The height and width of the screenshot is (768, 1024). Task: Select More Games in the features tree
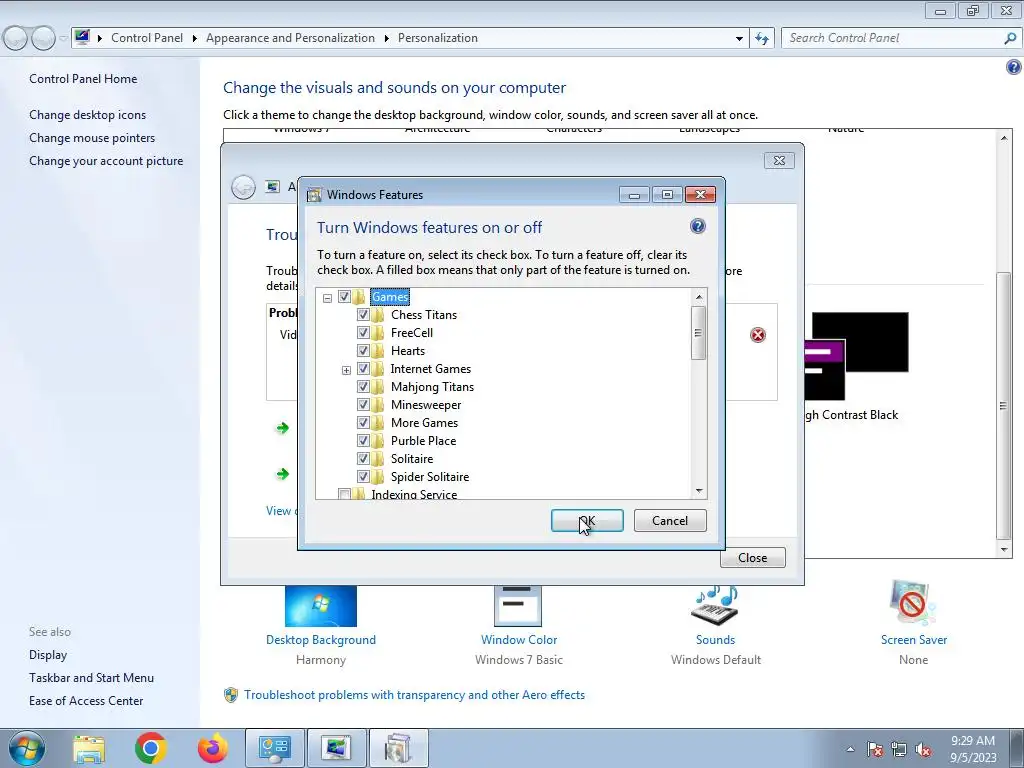click(x=424, y=423)
